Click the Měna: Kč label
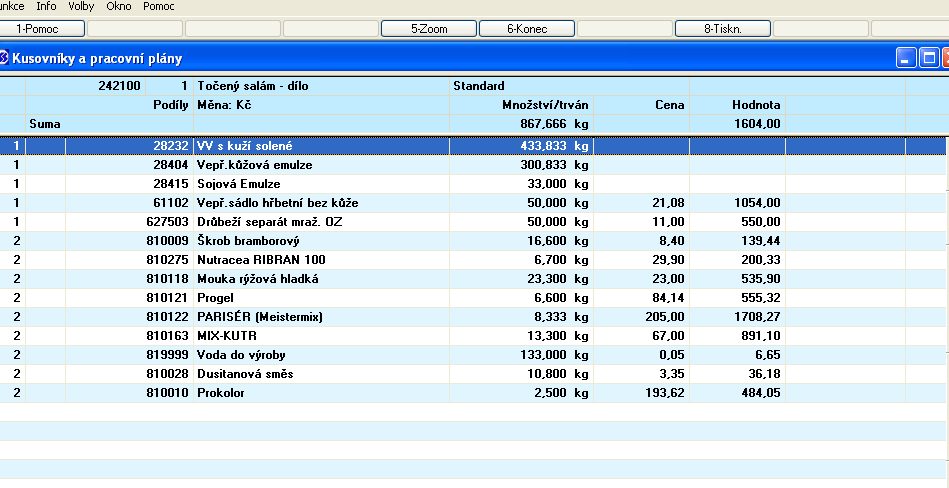Viewport: 949px width, 488px height. pyautogui.click(x=224, y=105)
